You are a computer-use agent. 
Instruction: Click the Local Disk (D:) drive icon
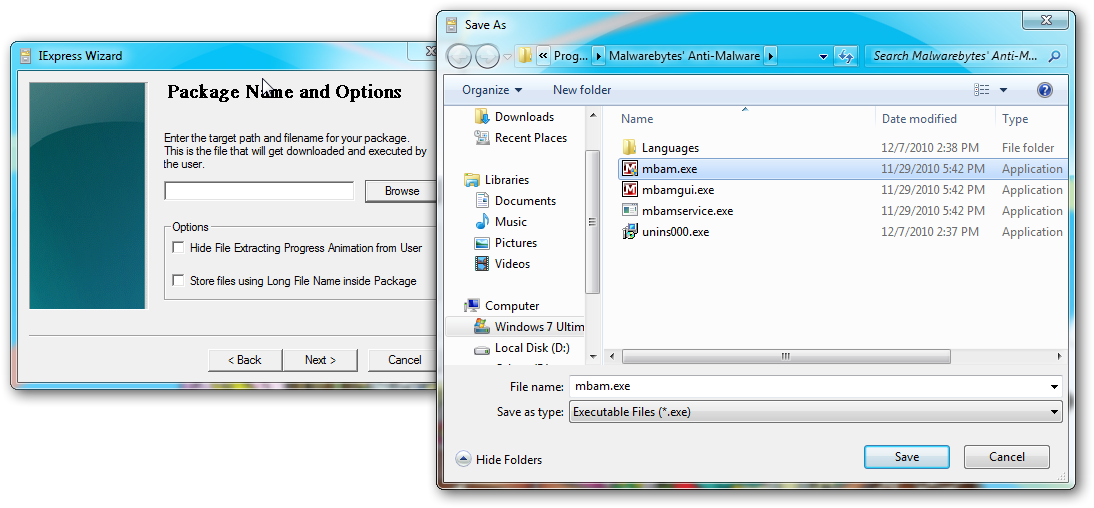tap(482, 348)
